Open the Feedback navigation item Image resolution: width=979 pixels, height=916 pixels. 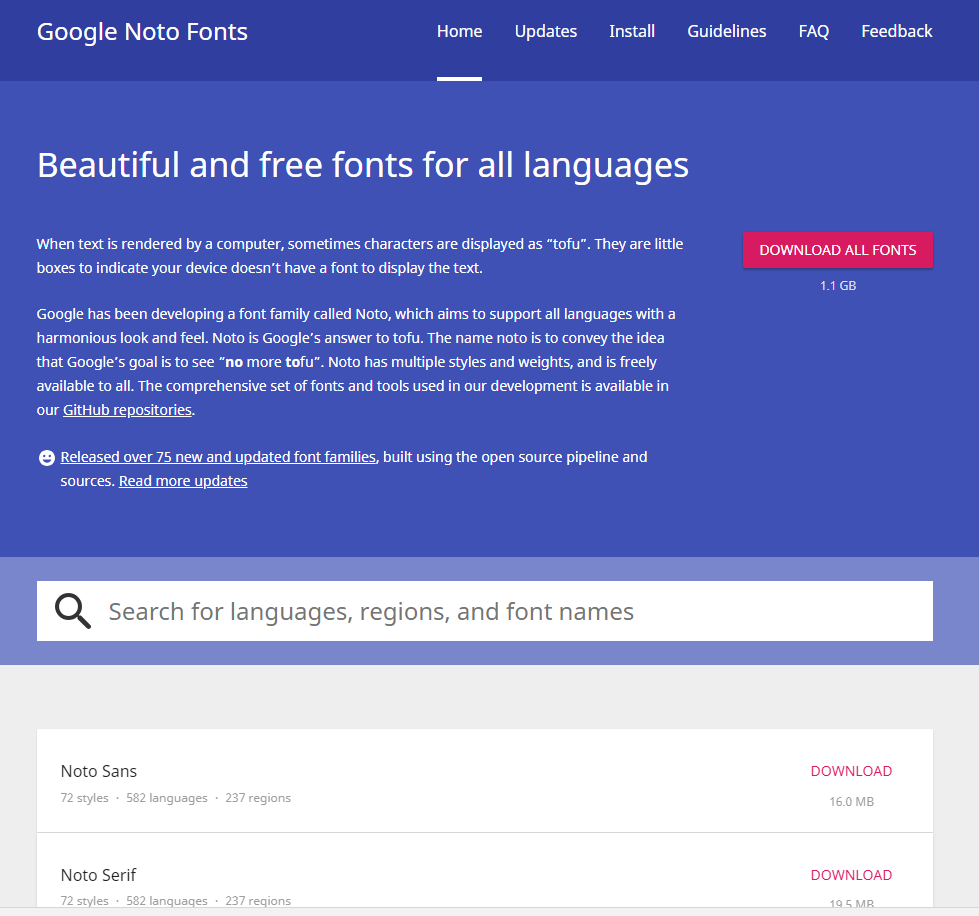coord(897,31)
